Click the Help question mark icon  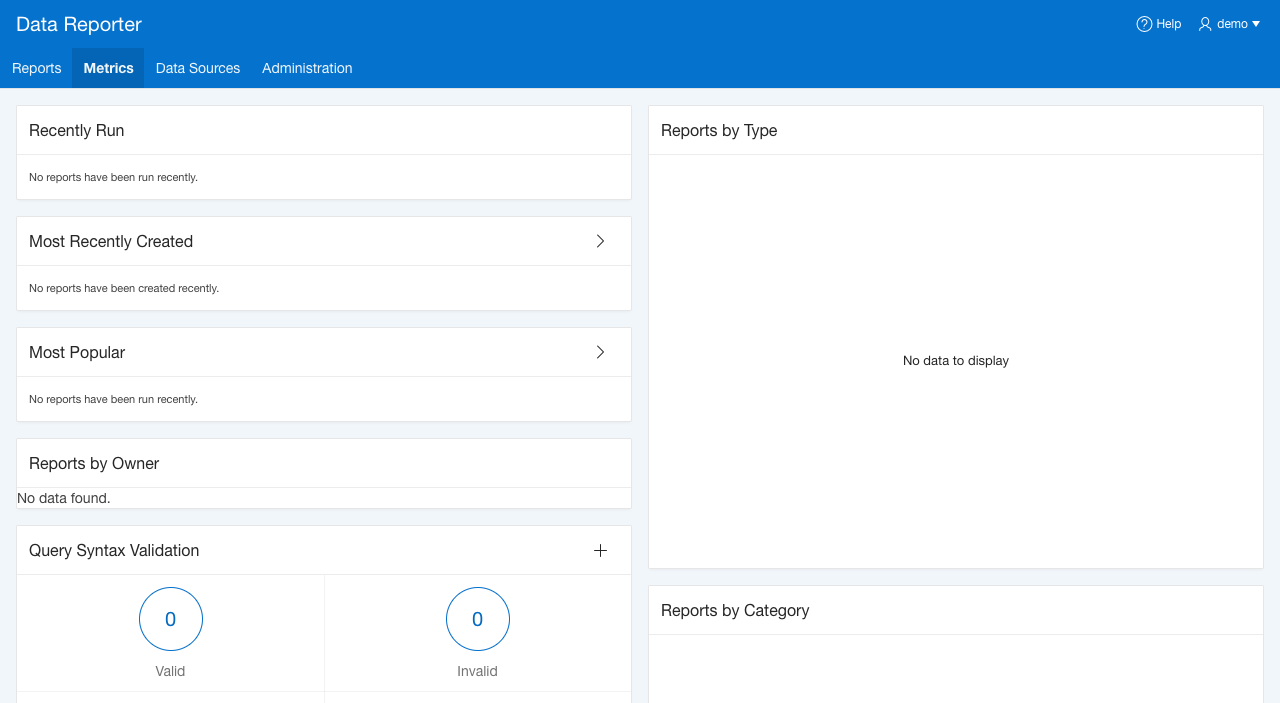[1144, 24]
